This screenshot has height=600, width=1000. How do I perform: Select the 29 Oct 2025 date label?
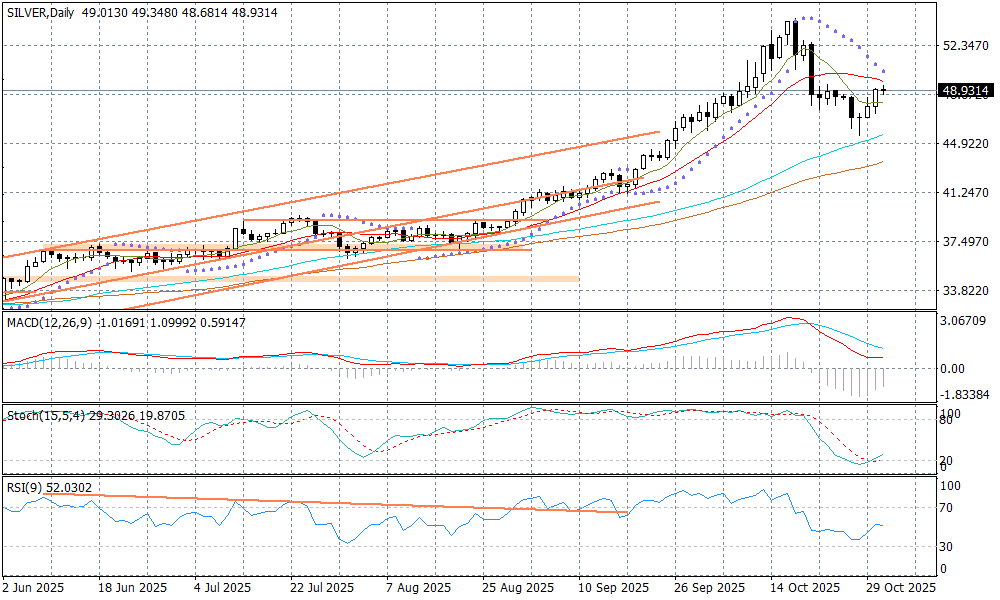tap(902, 587)
